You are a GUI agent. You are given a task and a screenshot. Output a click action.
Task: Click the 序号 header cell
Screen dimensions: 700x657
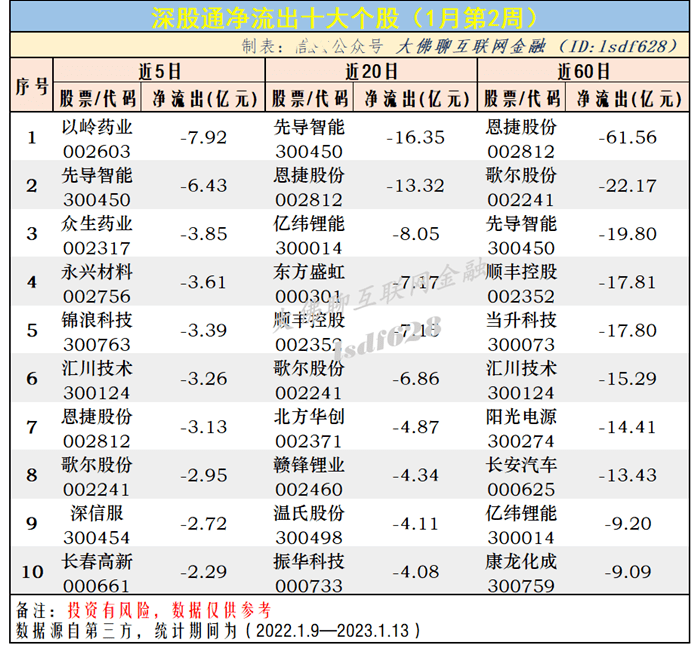point(31,85)
